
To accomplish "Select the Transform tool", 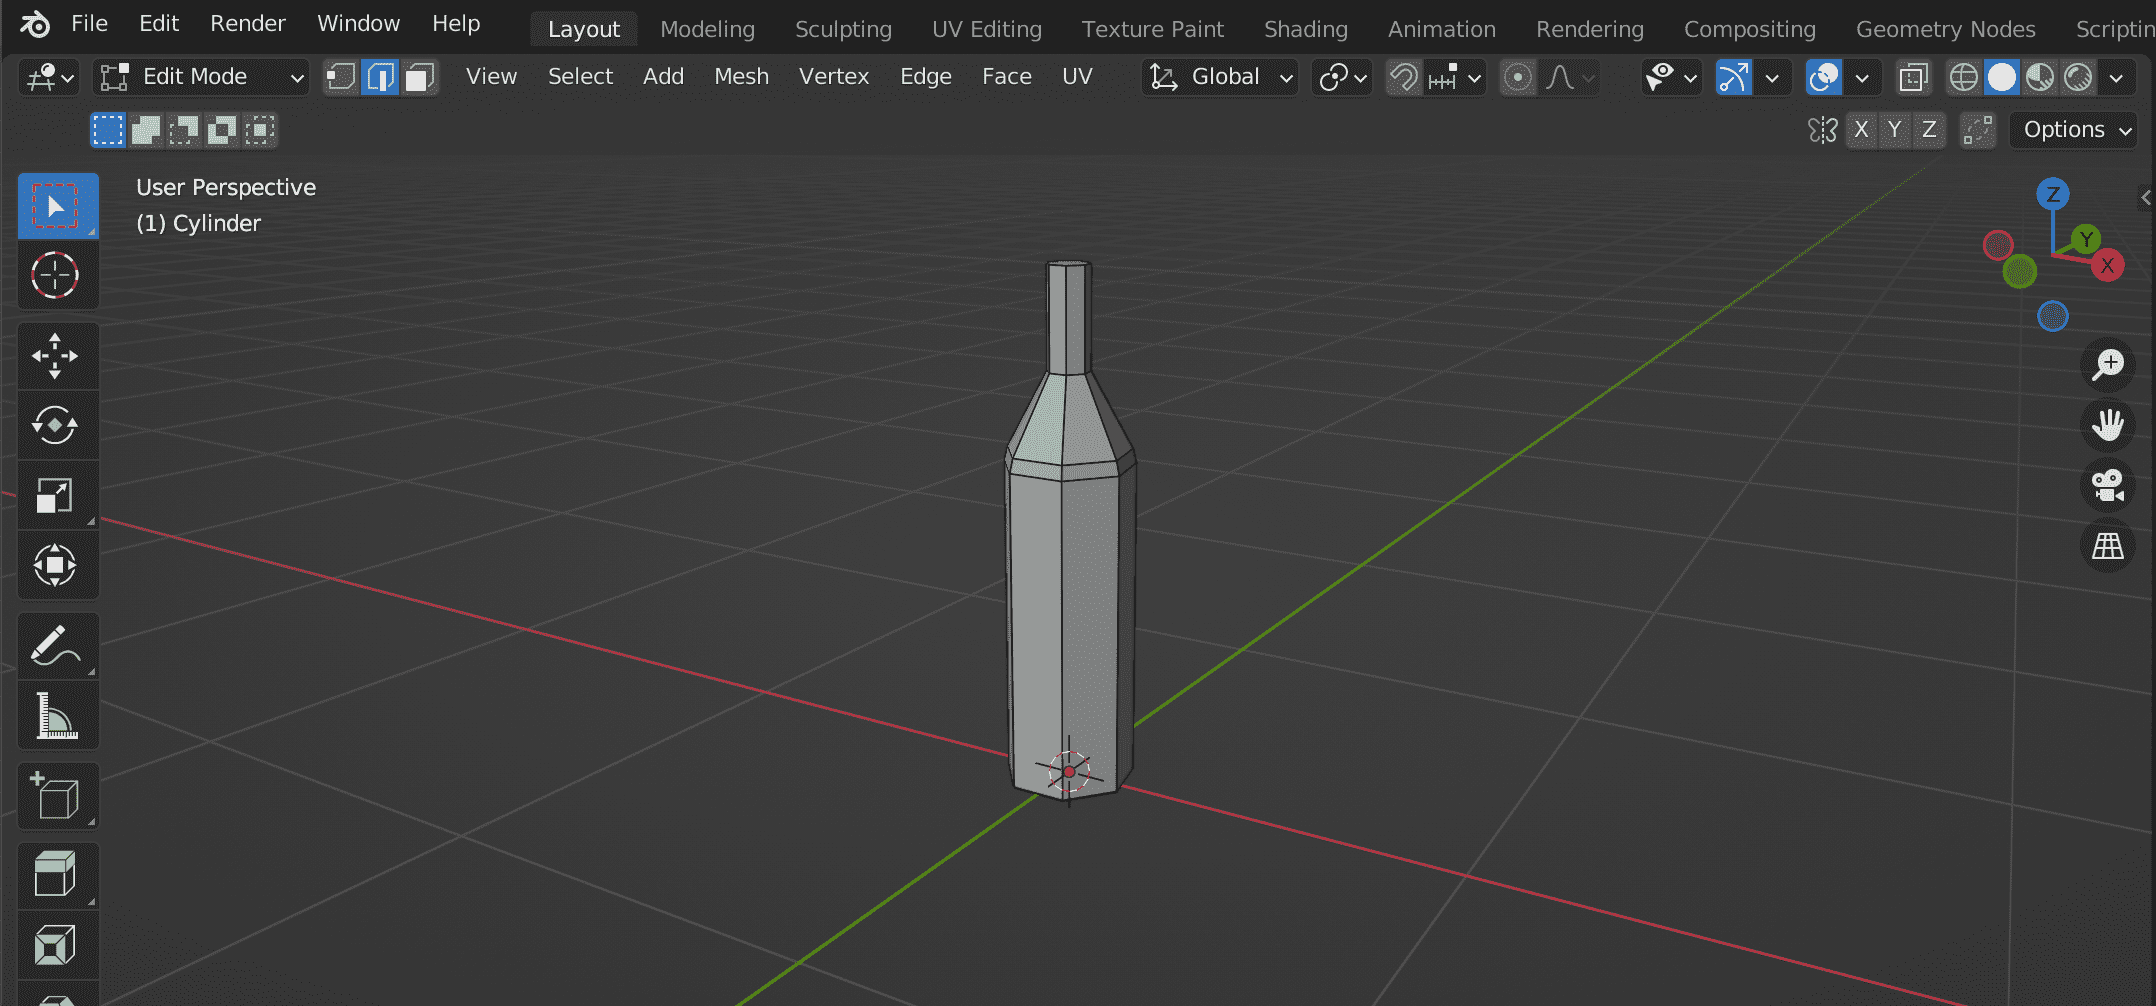I will pyautogui.click(x=58, y=566).
